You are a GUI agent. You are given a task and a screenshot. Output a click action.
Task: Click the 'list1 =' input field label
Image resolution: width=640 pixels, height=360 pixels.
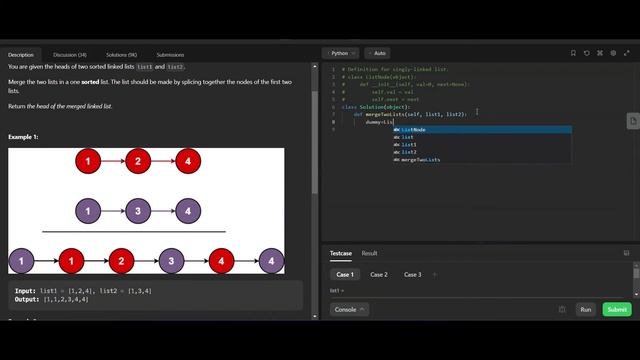click(x=337, y=291)
